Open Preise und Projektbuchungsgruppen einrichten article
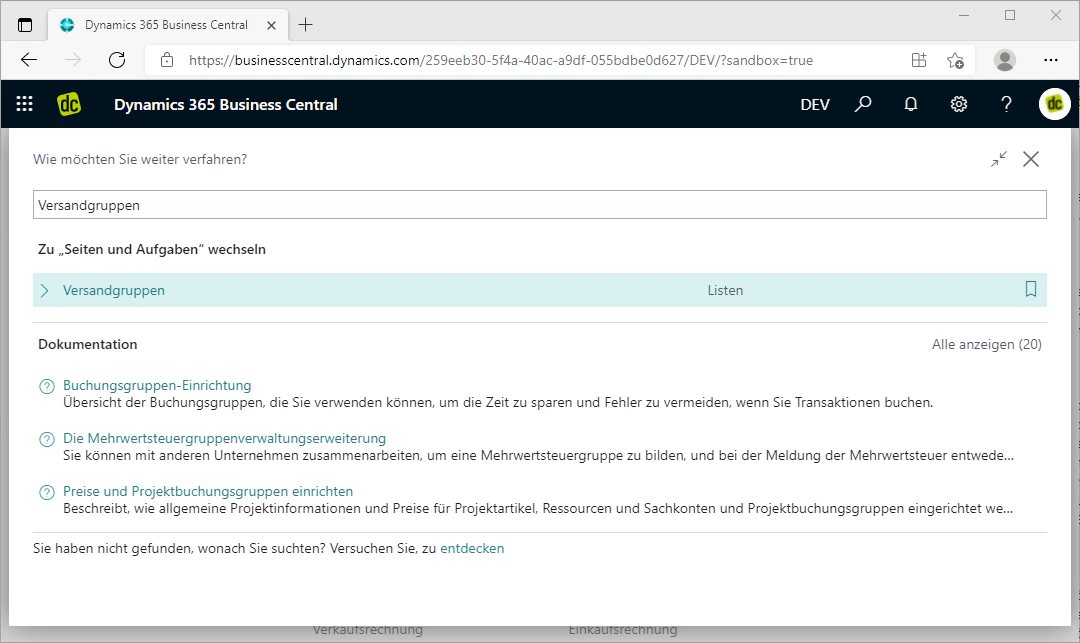 pos(208,492)
